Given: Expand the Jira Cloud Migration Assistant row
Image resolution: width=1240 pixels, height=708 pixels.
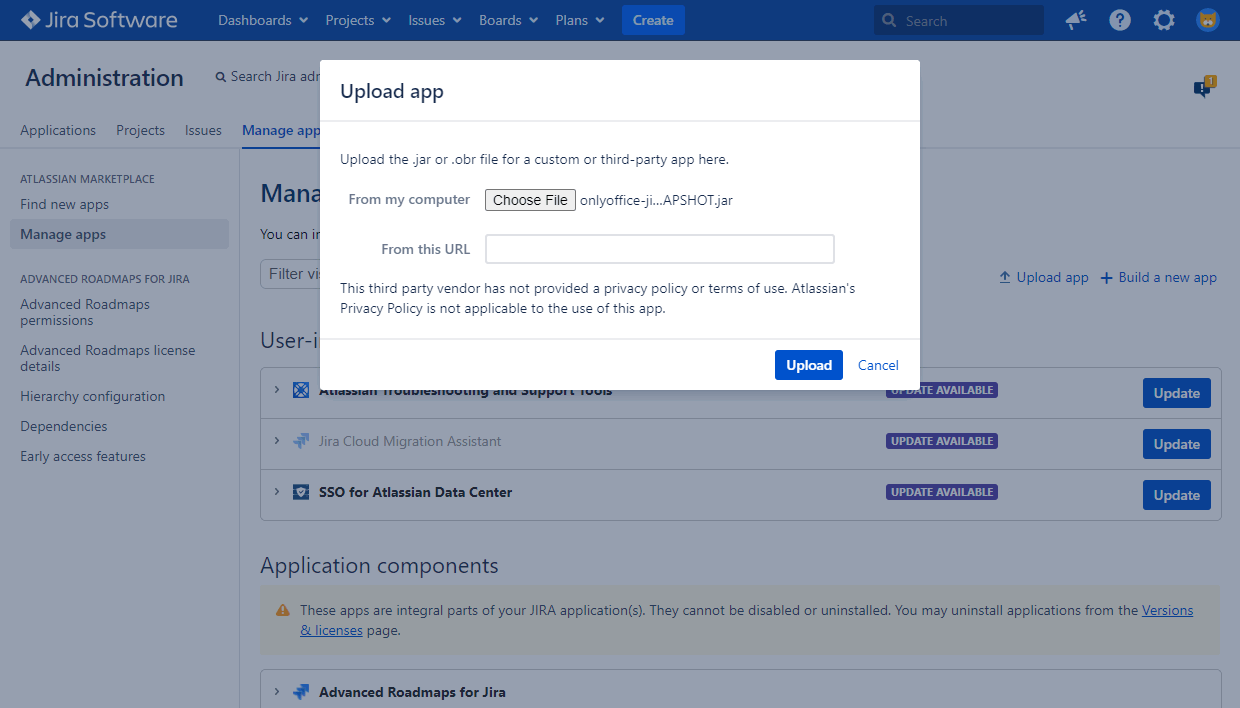Looking at the screenshot, I should coord(277,441).
